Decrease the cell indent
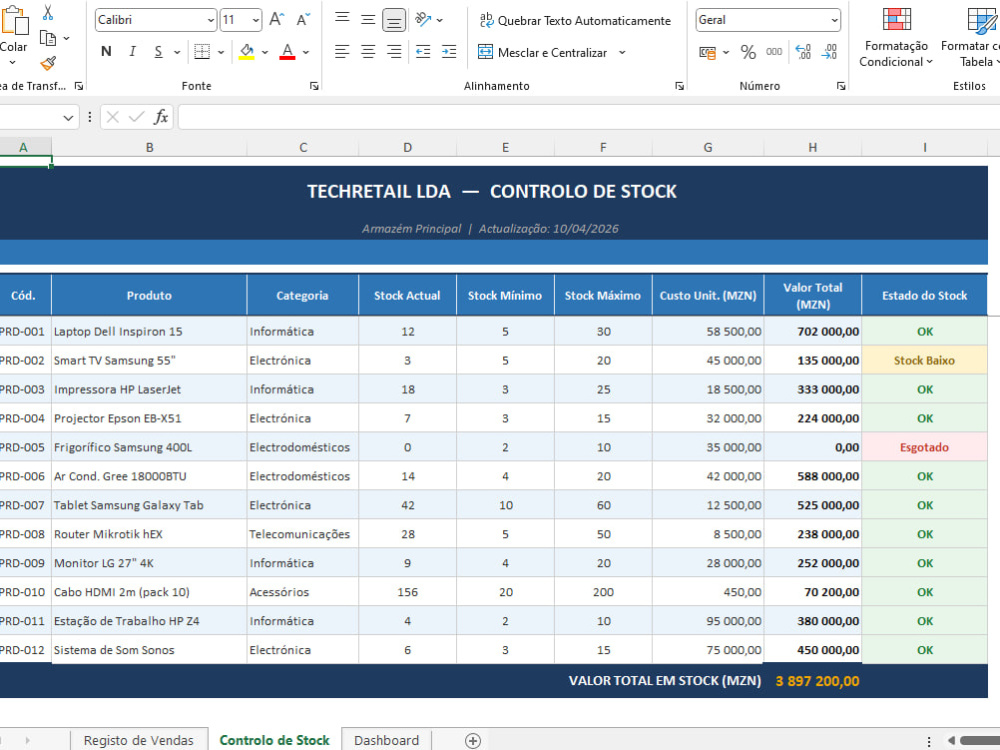 pyautogui.click(x=423, y=52)
